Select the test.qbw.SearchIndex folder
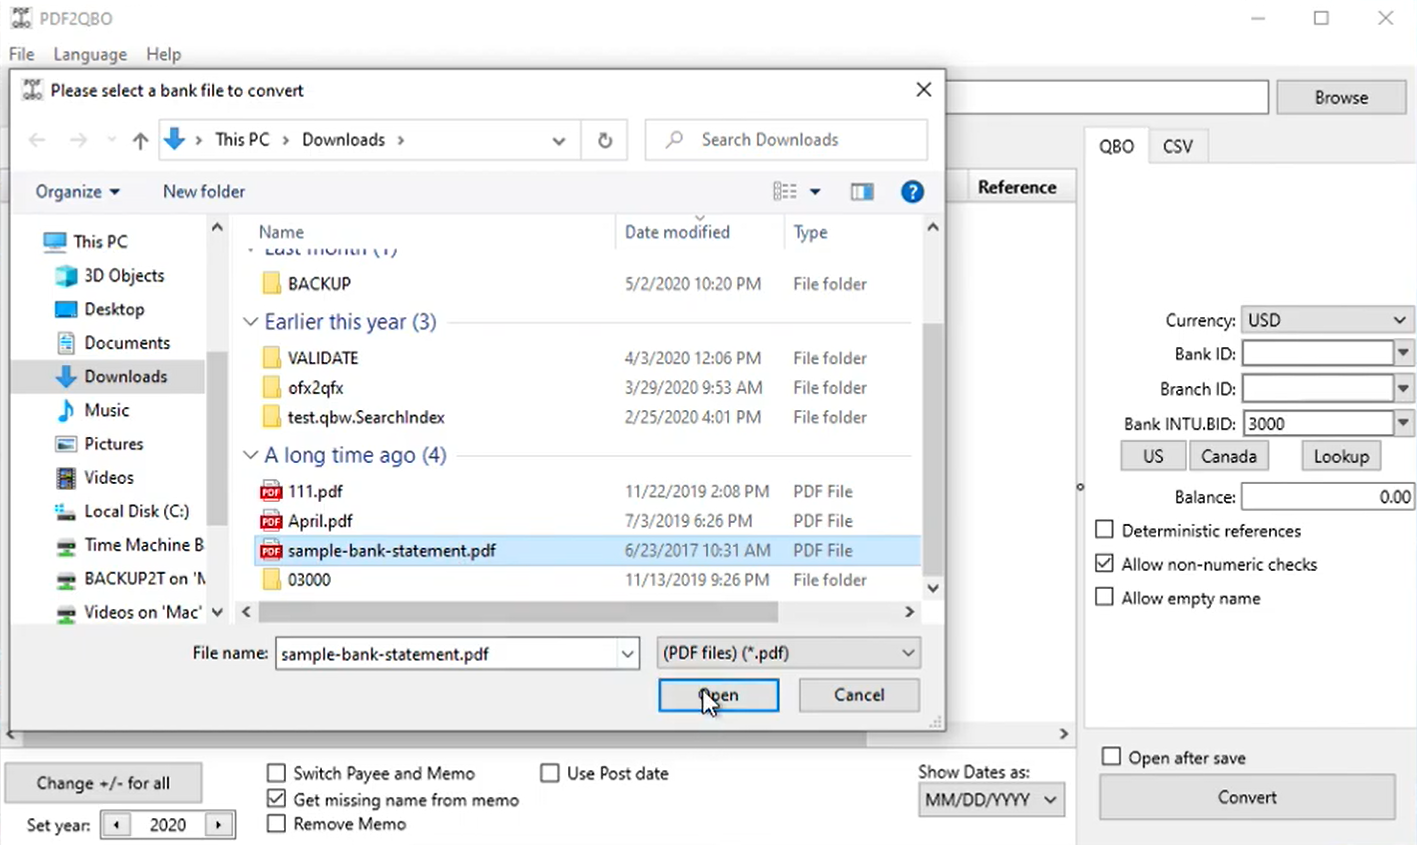 [x=365, y=417]
